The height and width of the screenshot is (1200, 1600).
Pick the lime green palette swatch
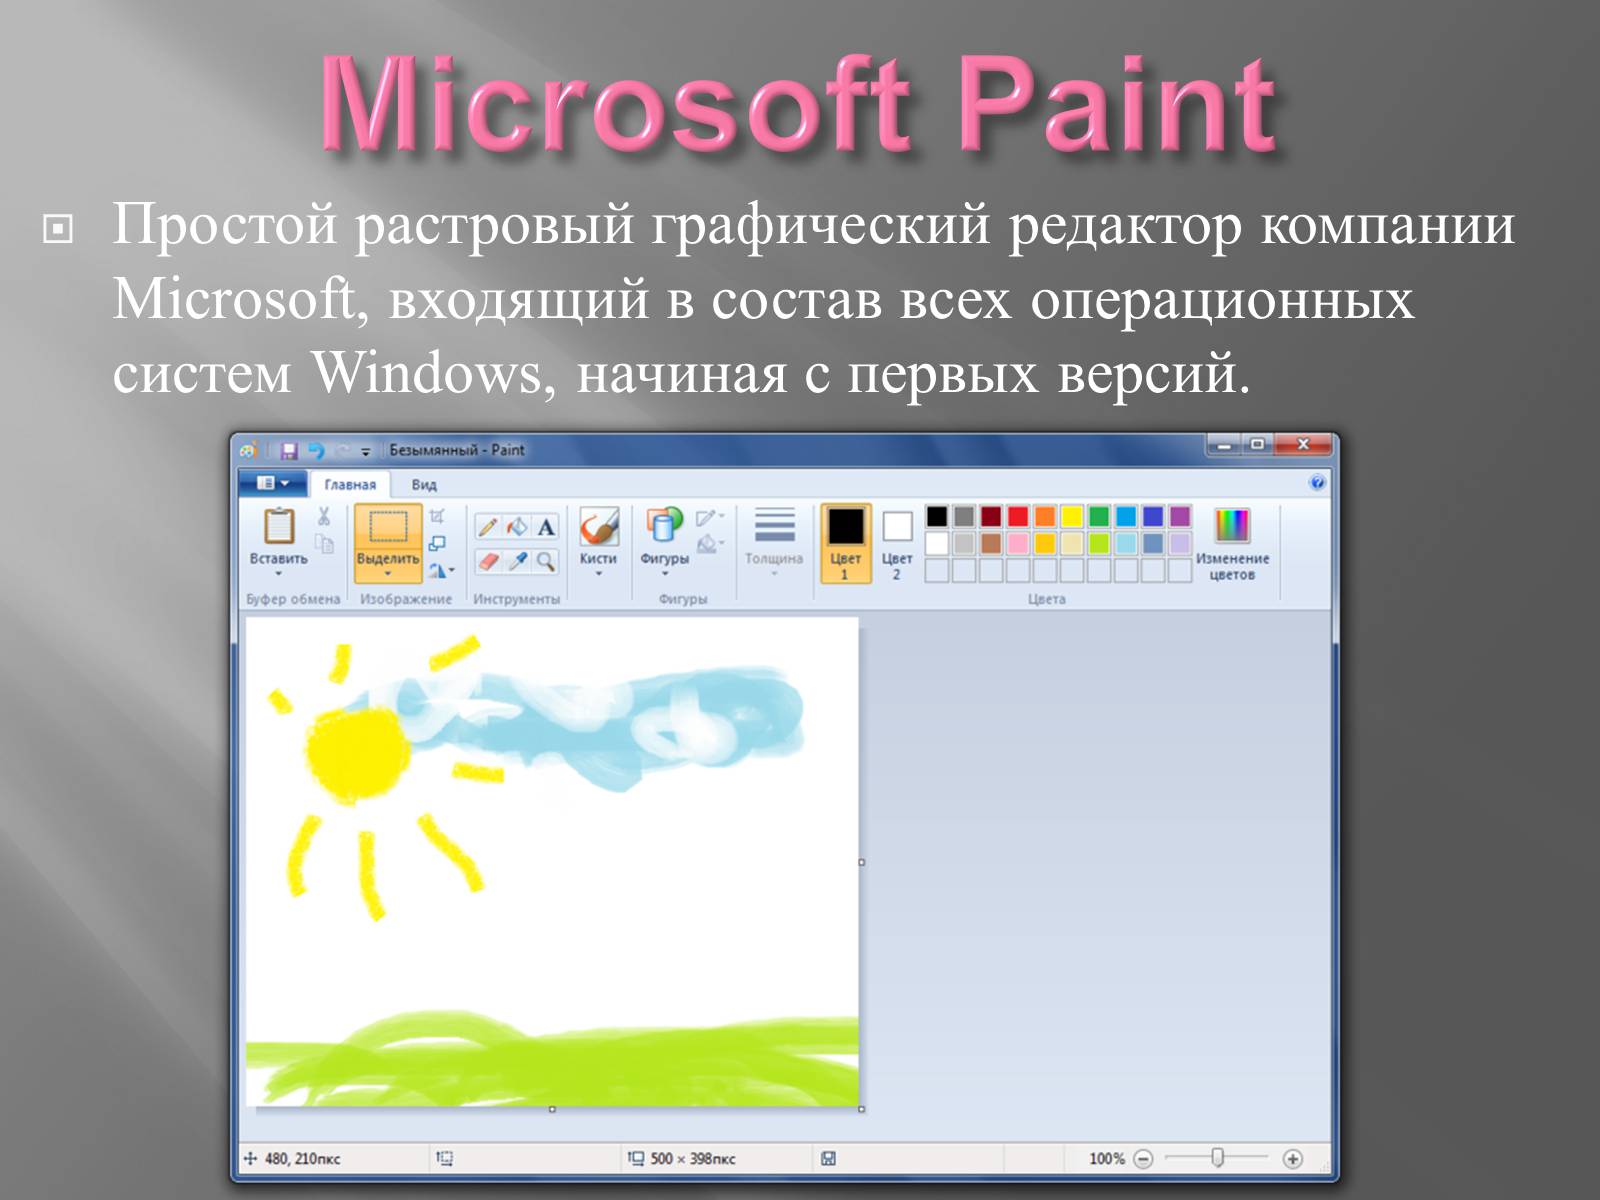pyautogui.click(x=1099, y=543)
